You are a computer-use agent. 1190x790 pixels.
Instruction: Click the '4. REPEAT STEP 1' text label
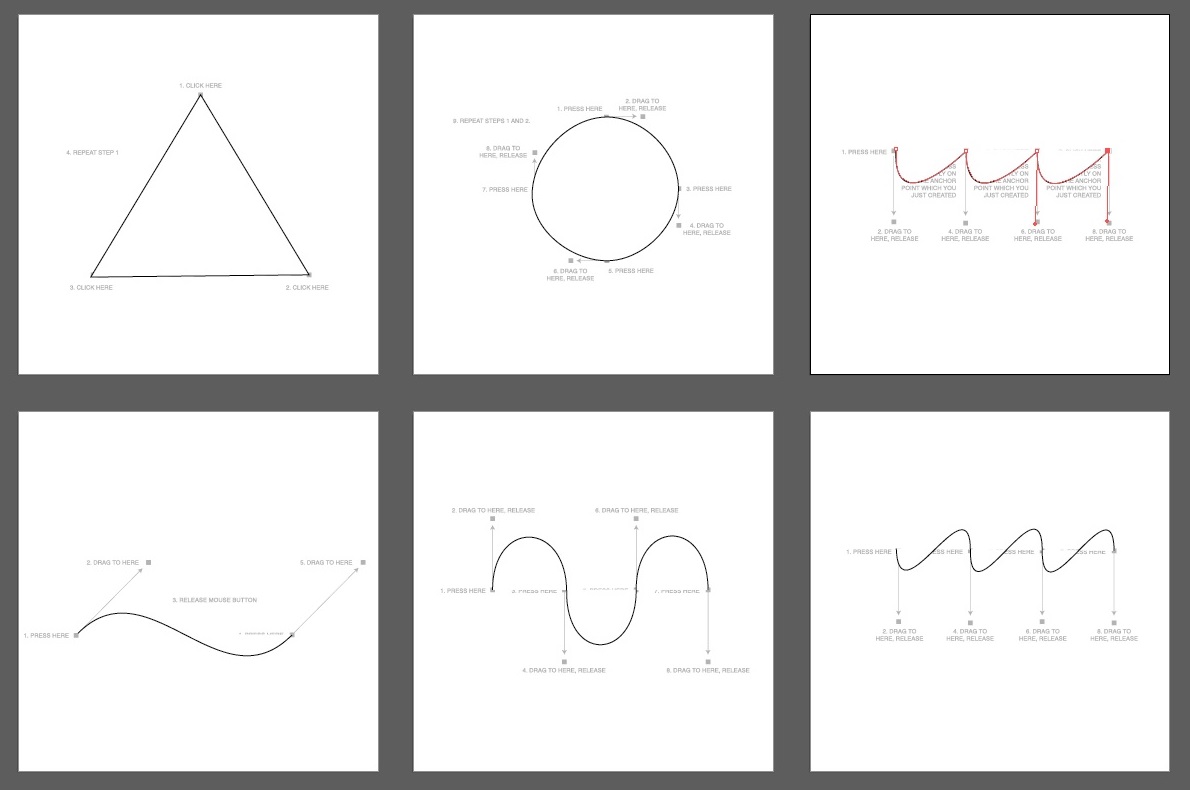[92, 153]
